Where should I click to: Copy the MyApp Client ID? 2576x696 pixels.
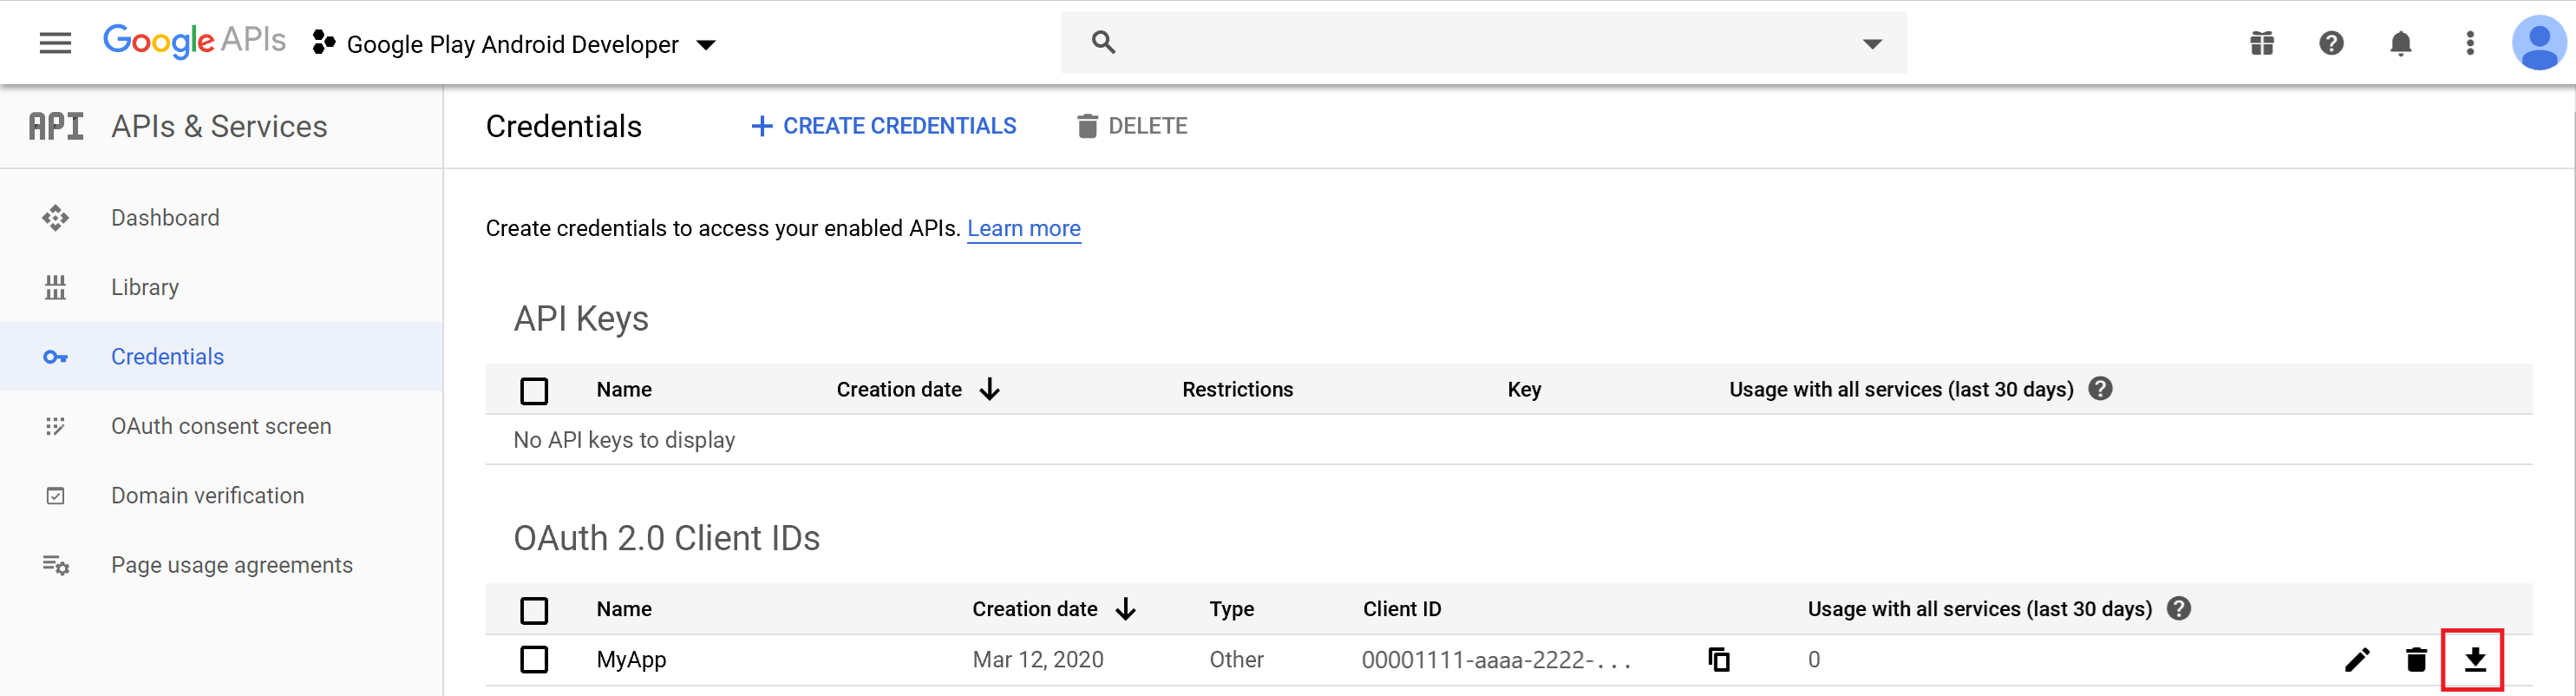tap(1718, 659)
